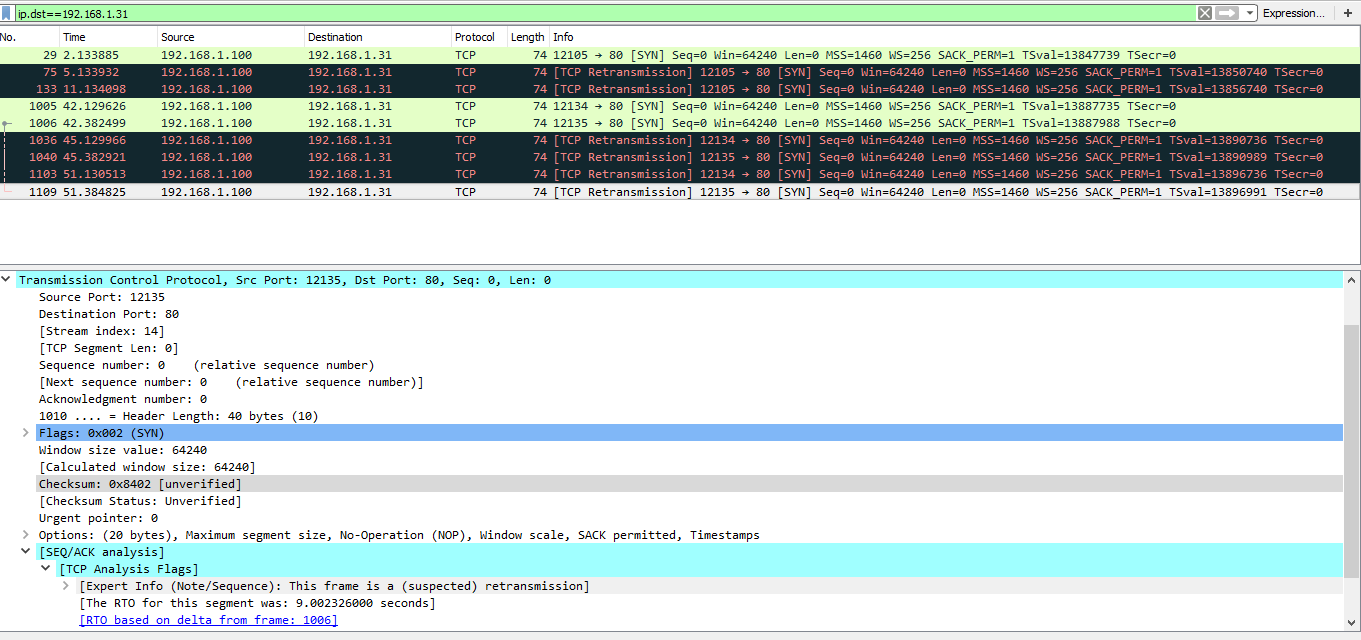Add a filter button with plus icon

pyautogui.click(x=1347, y=13)
